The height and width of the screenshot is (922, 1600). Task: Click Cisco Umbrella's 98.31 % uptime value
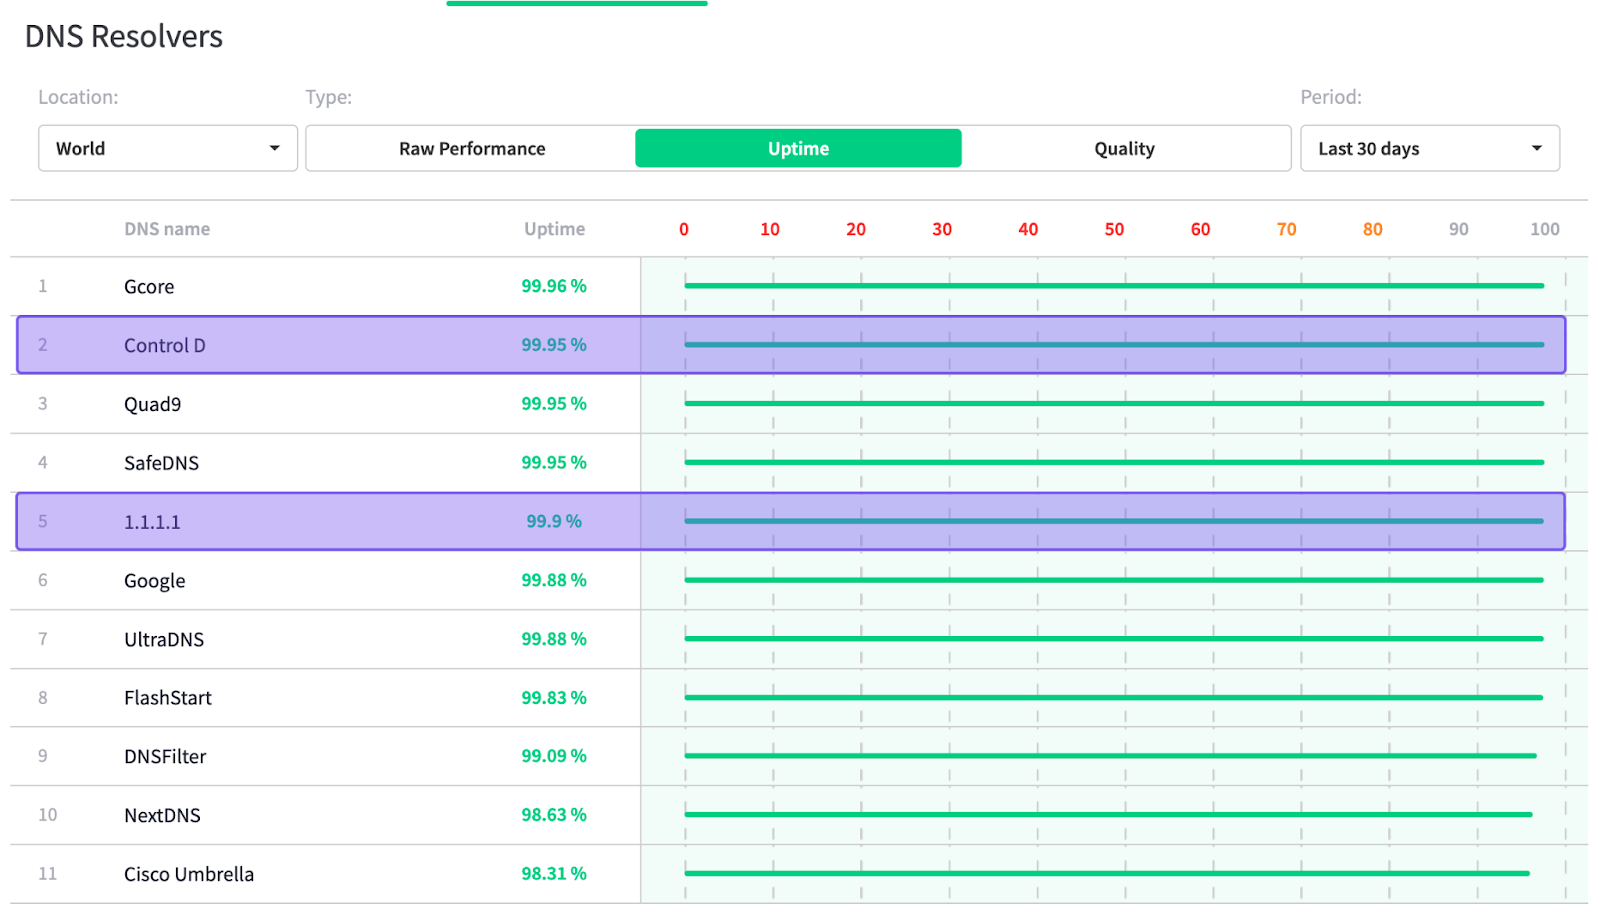tap(554, 873)
